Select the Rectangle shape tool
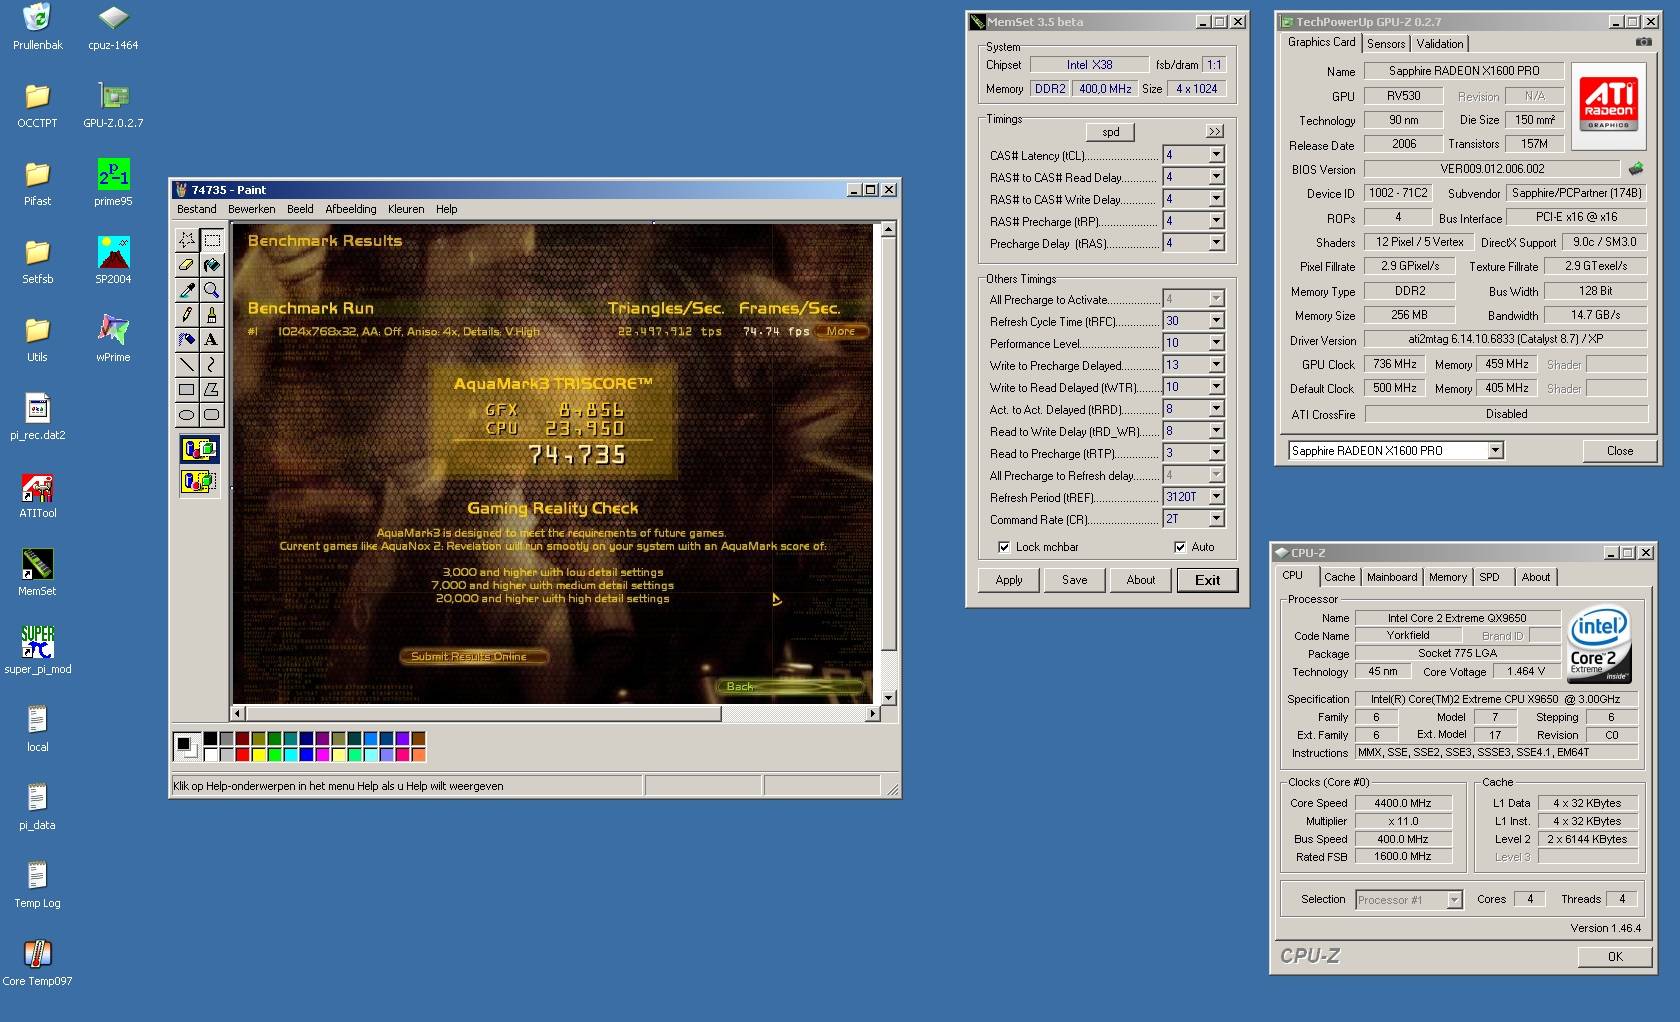The height and width of the screenshot is (1022, 1680). [187, 390]
